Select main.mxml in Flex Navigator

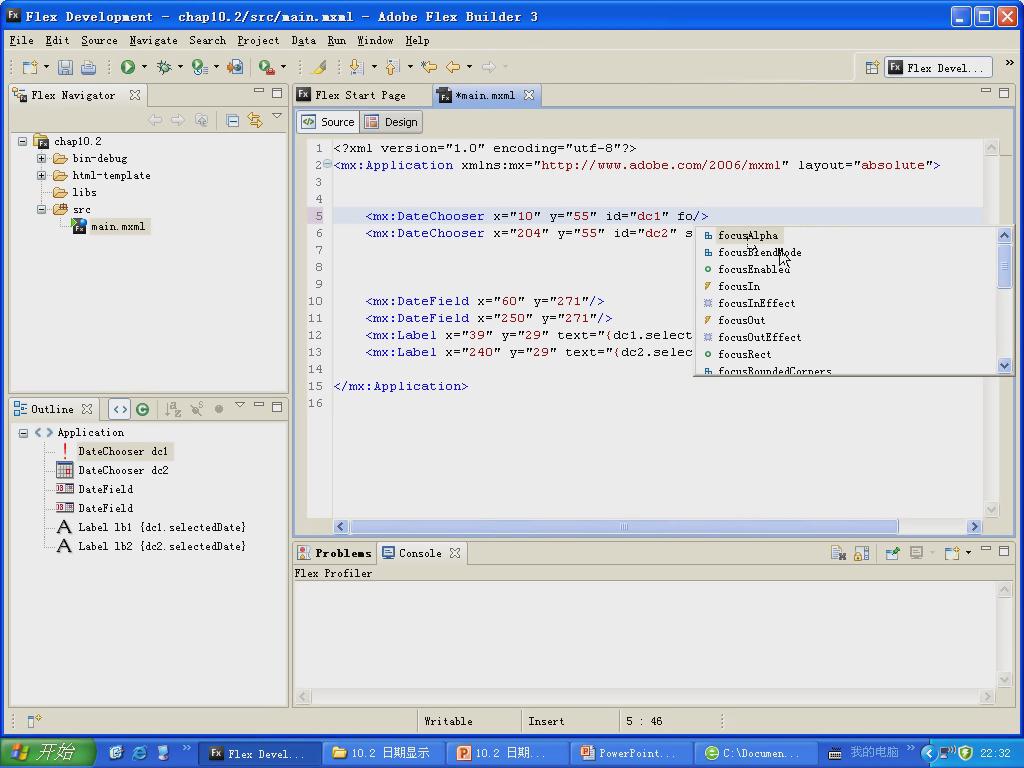pyautogui.click(x=118, y=227)
